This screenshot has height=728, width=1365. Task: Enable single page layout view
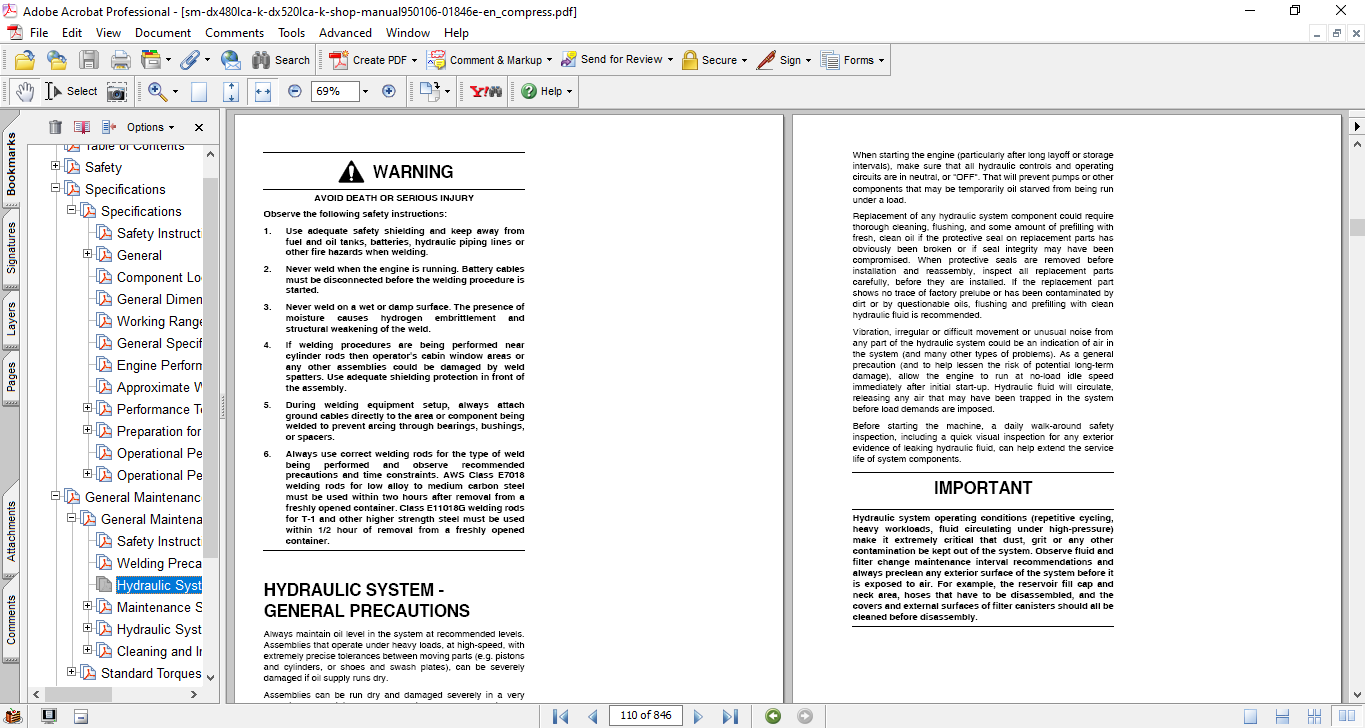tap(1250, 716)
